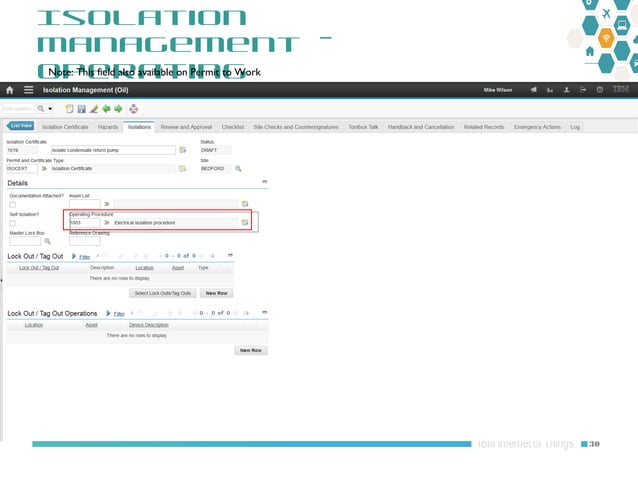Screen dimensions: 638x479
Task: Open long description for Operating Procedure
Action: point(245,223)
